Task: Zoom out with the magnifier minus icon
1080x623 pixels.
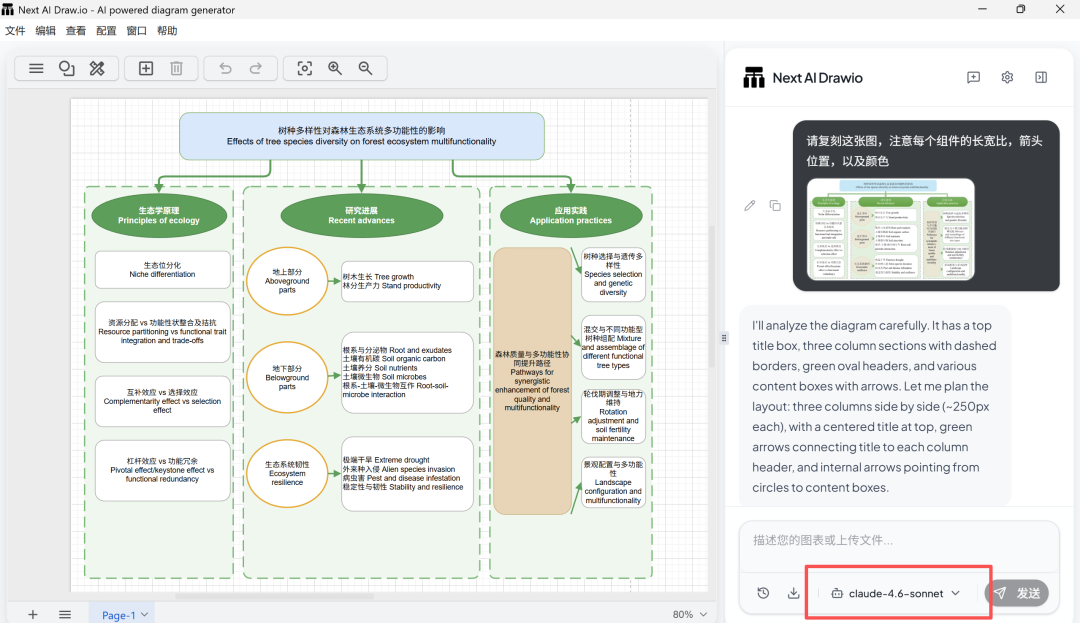Action: click(x=365, y=68)
